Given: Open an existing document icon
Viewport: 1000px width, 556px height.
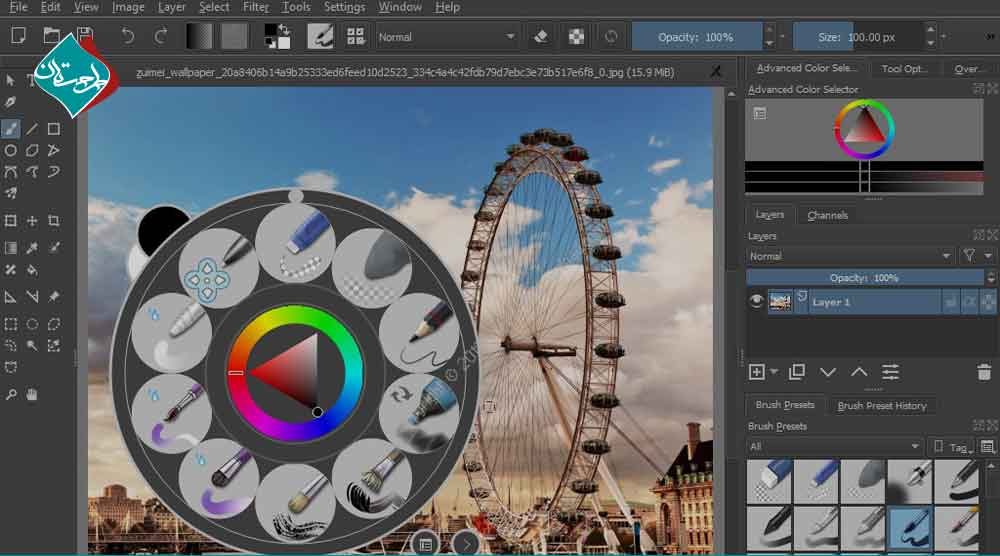Looking at the screenshot, I should (52, 36).
